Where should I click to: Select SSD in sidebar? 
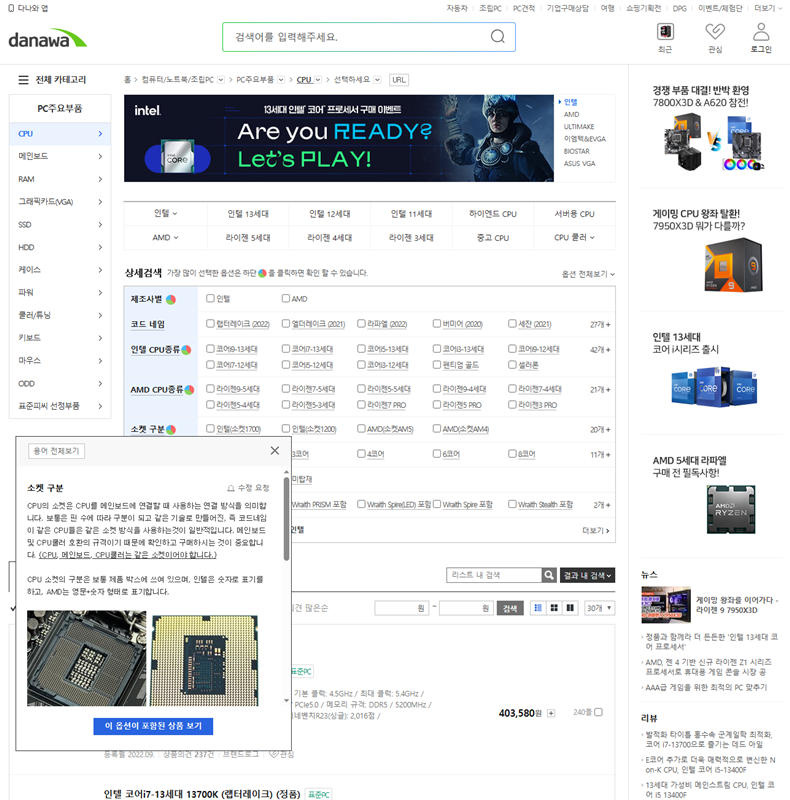pos(60,224)
